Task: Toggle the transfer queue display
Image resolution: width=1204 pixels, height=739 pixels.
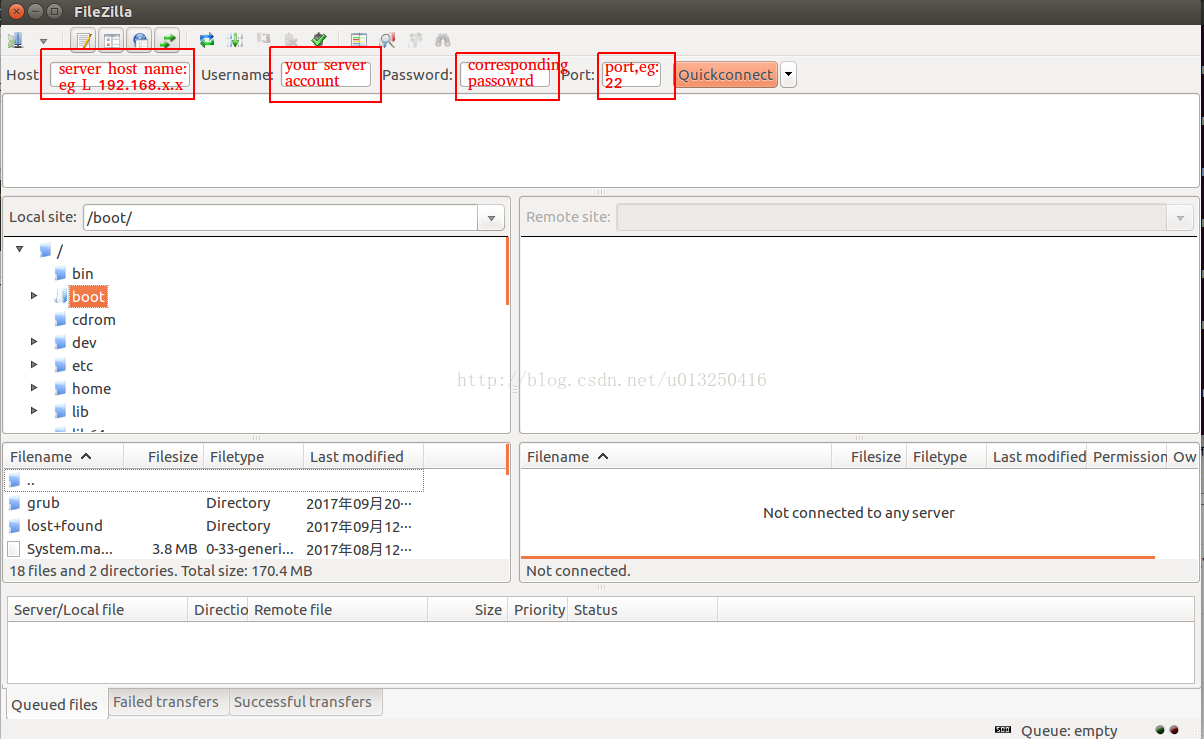Action: tap(167, 41)
